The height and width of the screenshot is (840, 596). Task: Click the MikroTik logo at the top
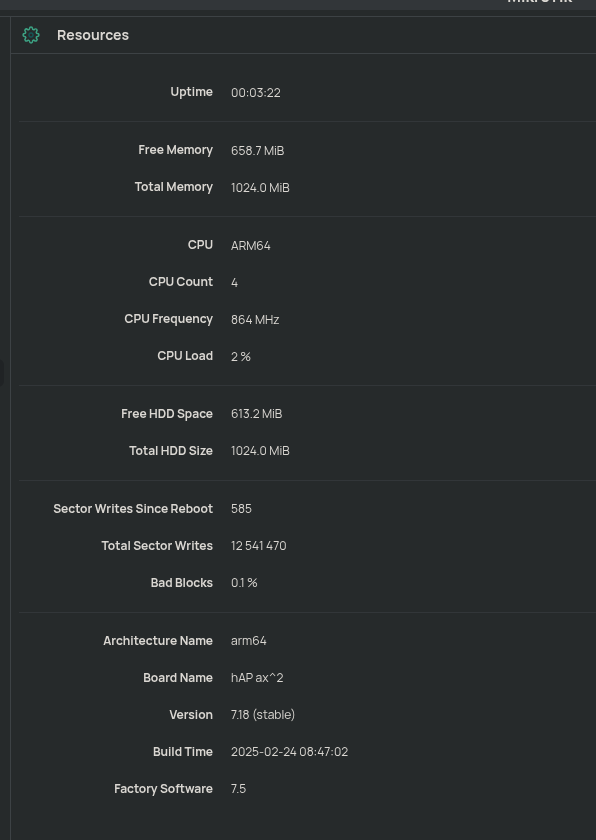pyautogui.click(x=540, y=3)
